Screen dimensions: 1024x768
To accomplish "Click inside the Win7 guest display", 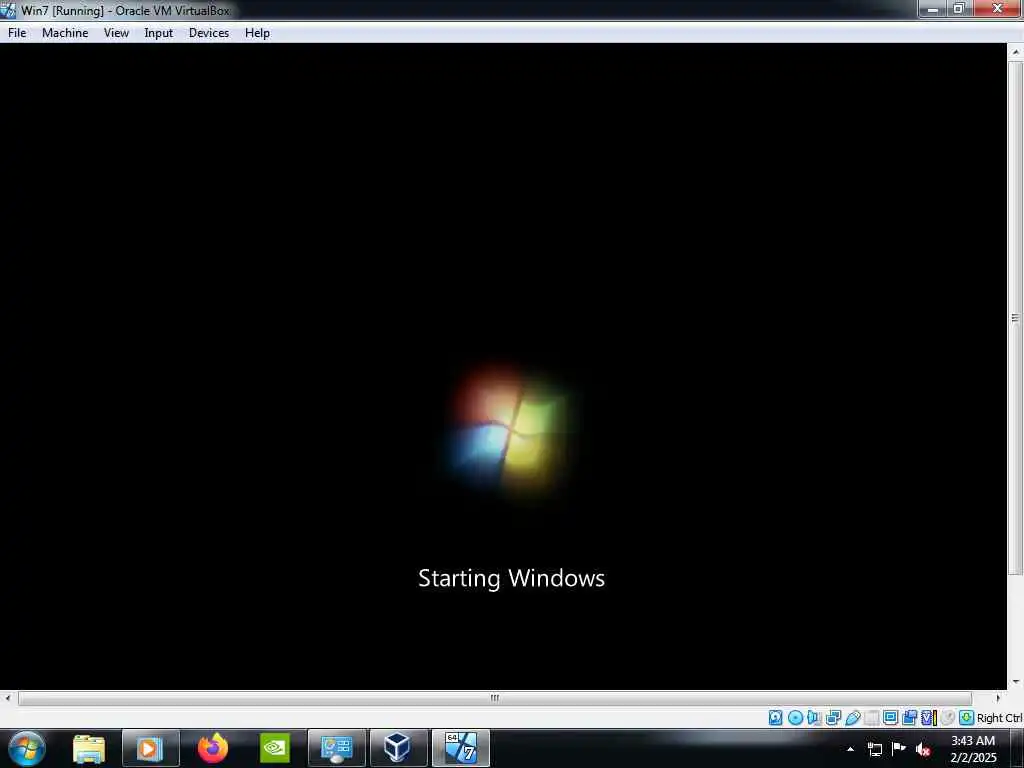I will pos(504,366).
